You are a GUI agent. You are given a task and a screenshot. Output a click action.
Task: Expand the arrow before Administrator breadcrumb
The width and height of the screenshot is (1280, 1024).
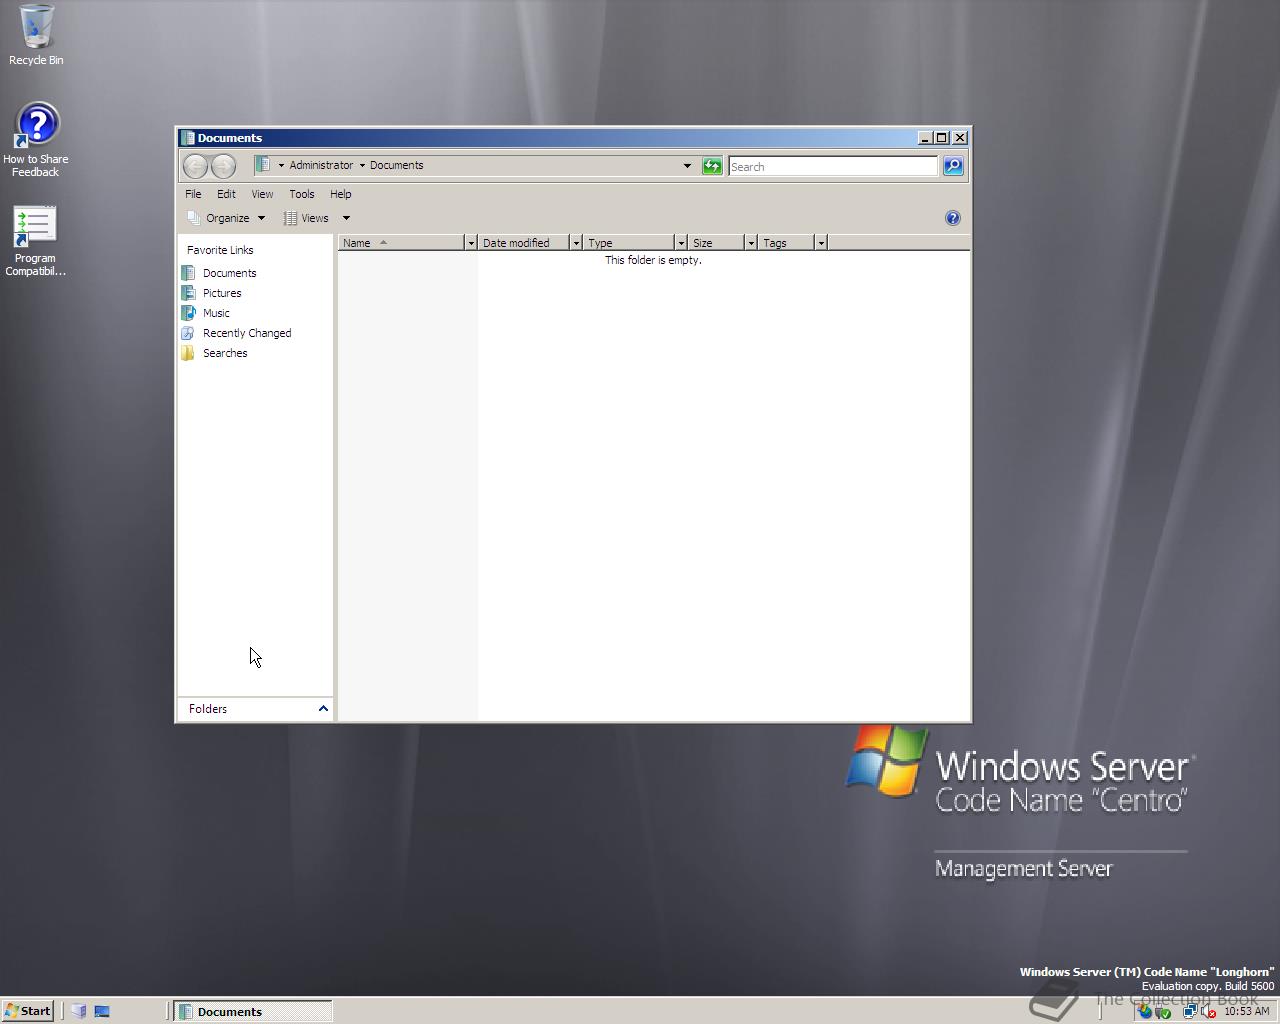click(x=281, y=165)
